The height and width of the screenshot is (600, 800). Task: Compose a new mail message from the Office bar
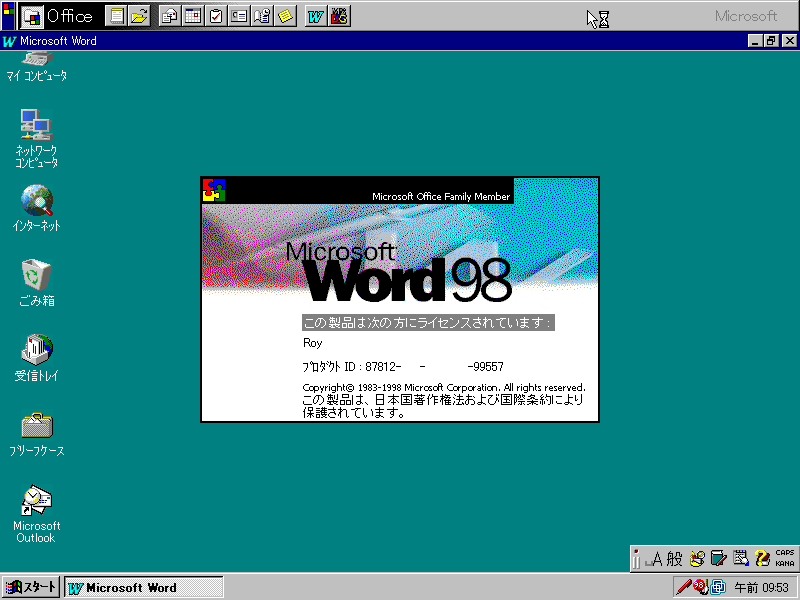pos(167,17)
